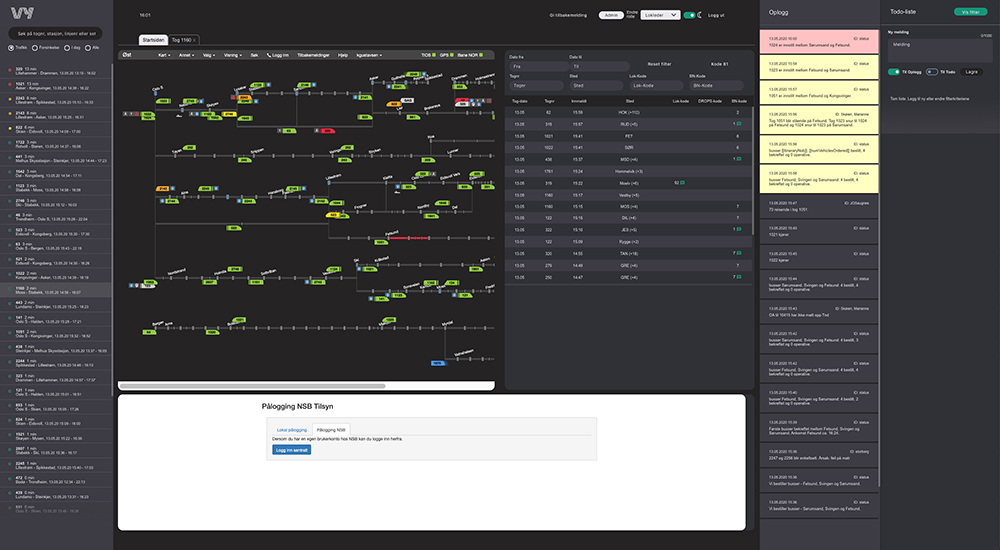
Task: Open comment icon on row 319 RUD
Action: [x=739, y=124]
